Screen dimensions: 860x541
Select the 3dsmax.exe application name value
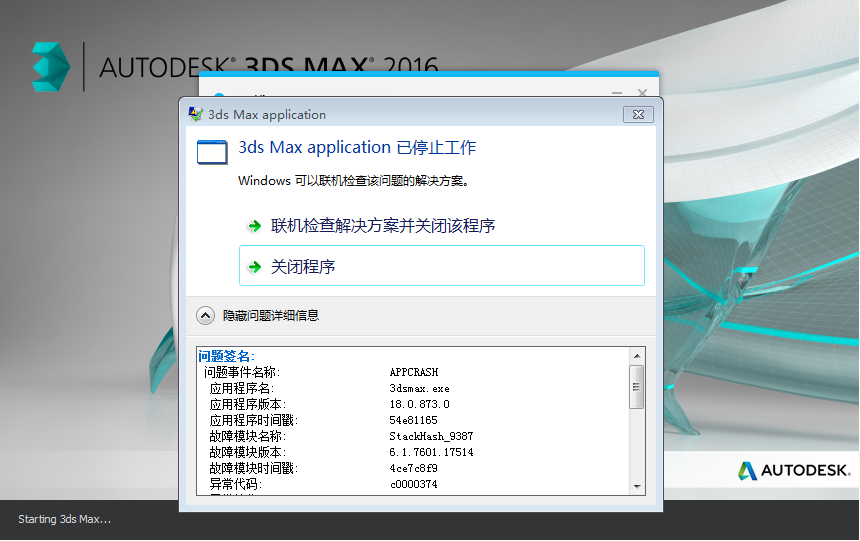click(x=420, y=388)
